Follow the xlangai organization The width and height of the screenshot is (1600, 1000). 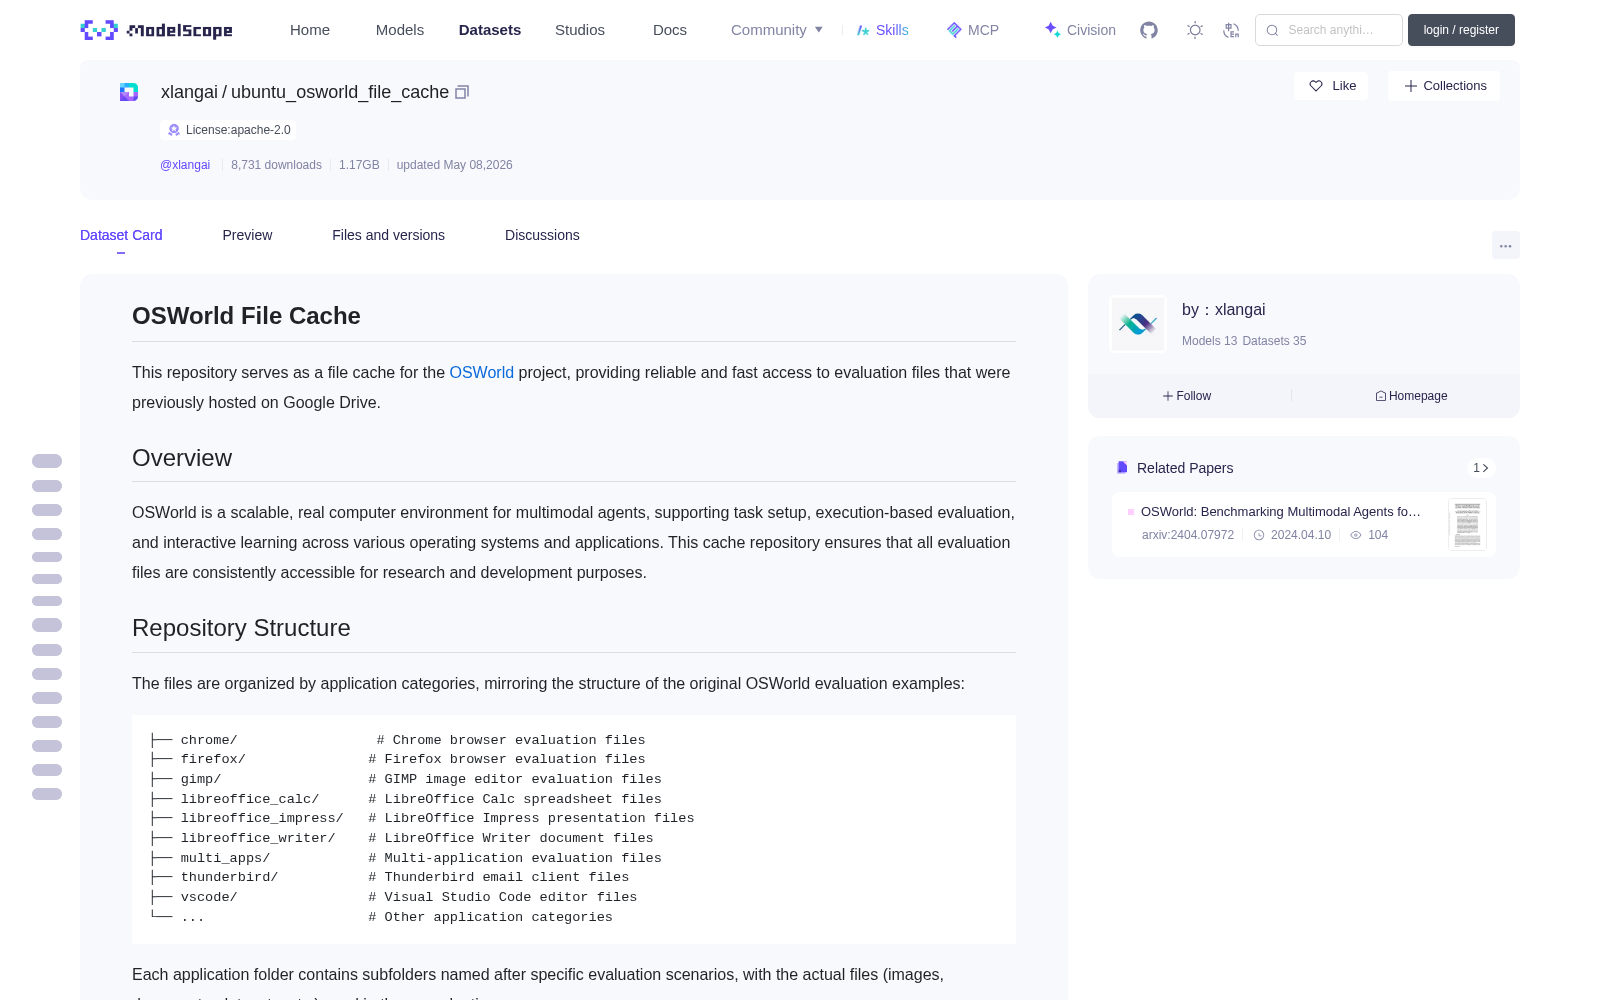click(1187, 396)
